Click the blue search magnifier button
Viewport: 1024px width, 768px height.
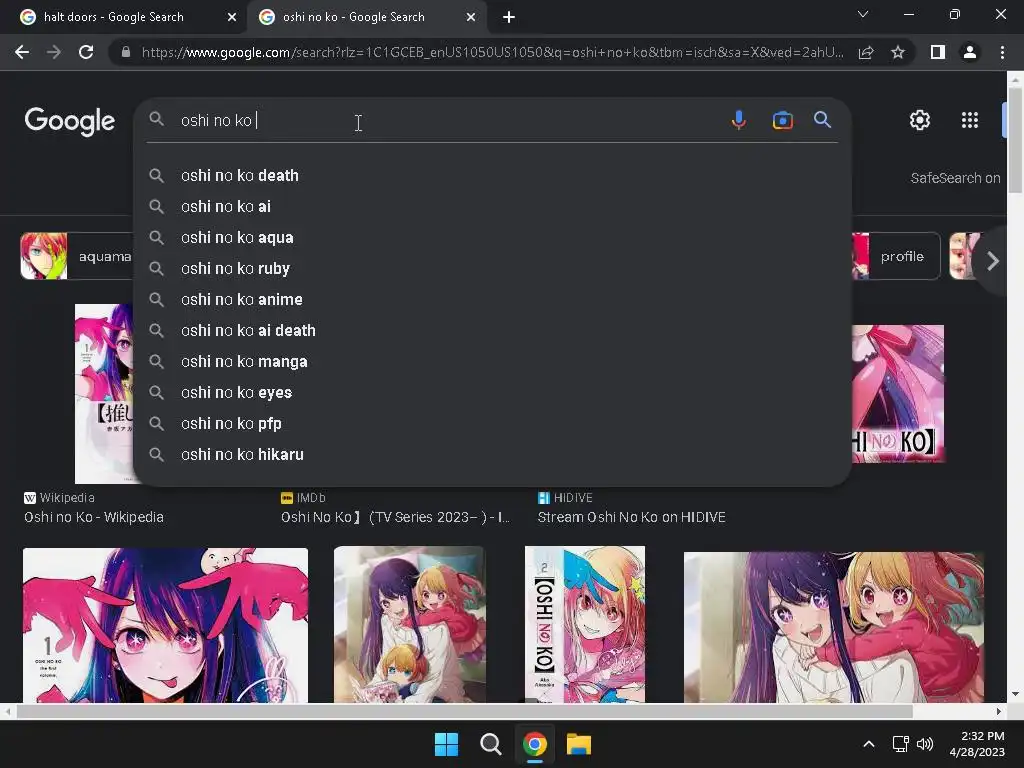coord(822,120)
